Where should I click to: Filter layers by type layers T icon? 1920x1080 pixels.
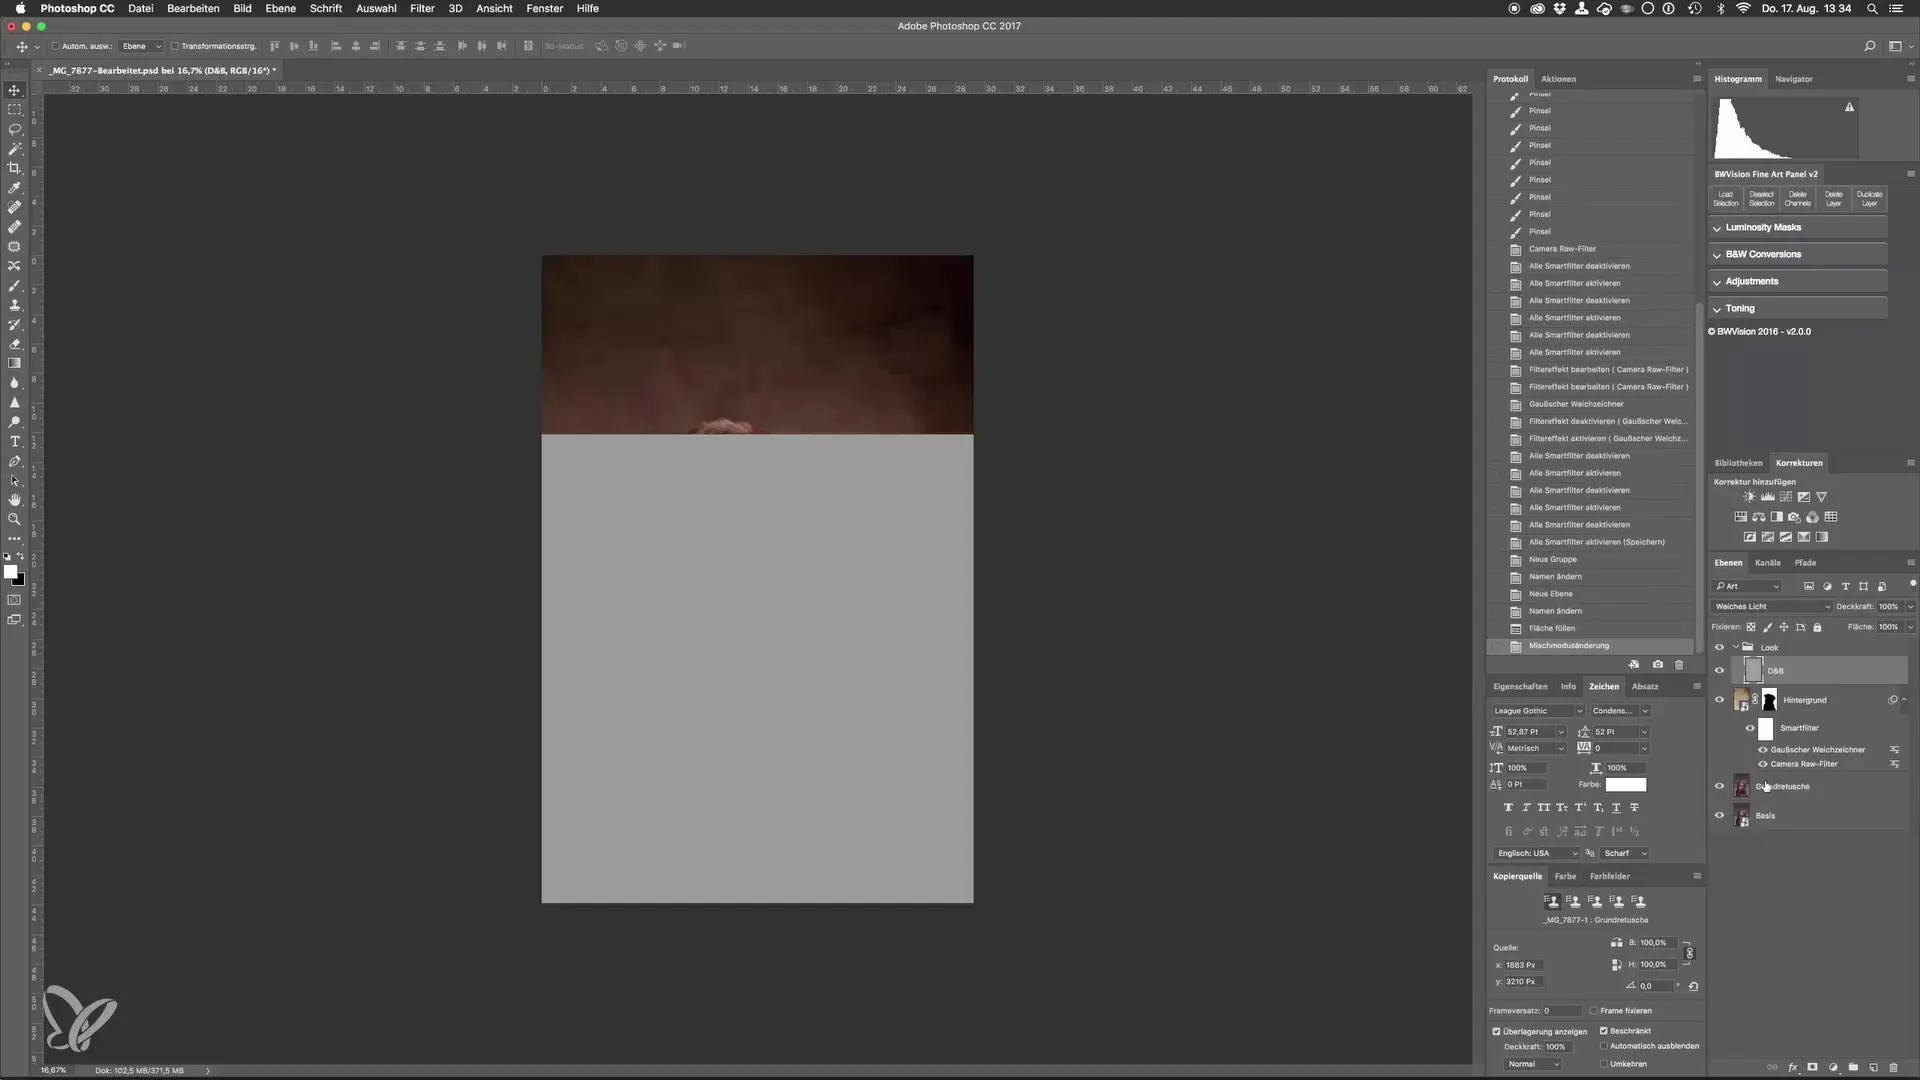tap(1845, 587)
